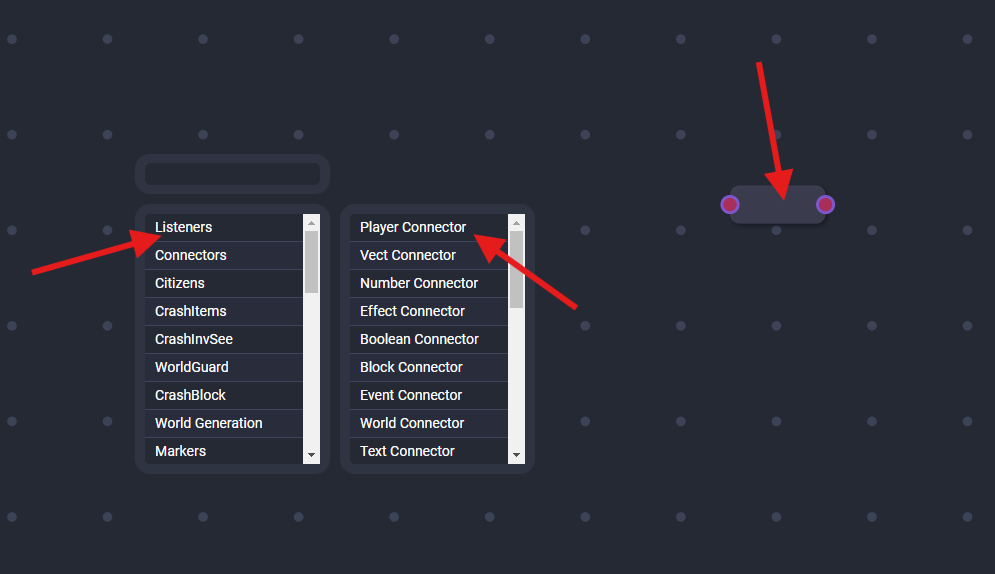Screen dimensions: 995x574
Task: Click the category list scroll-down arrow
Action: coord(311,455)
